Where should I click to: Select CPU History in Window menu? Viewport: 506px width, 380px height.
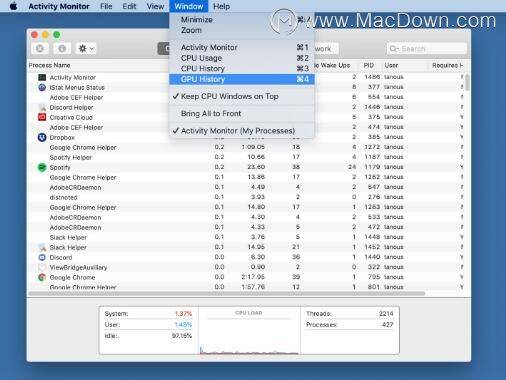point(242,68)
